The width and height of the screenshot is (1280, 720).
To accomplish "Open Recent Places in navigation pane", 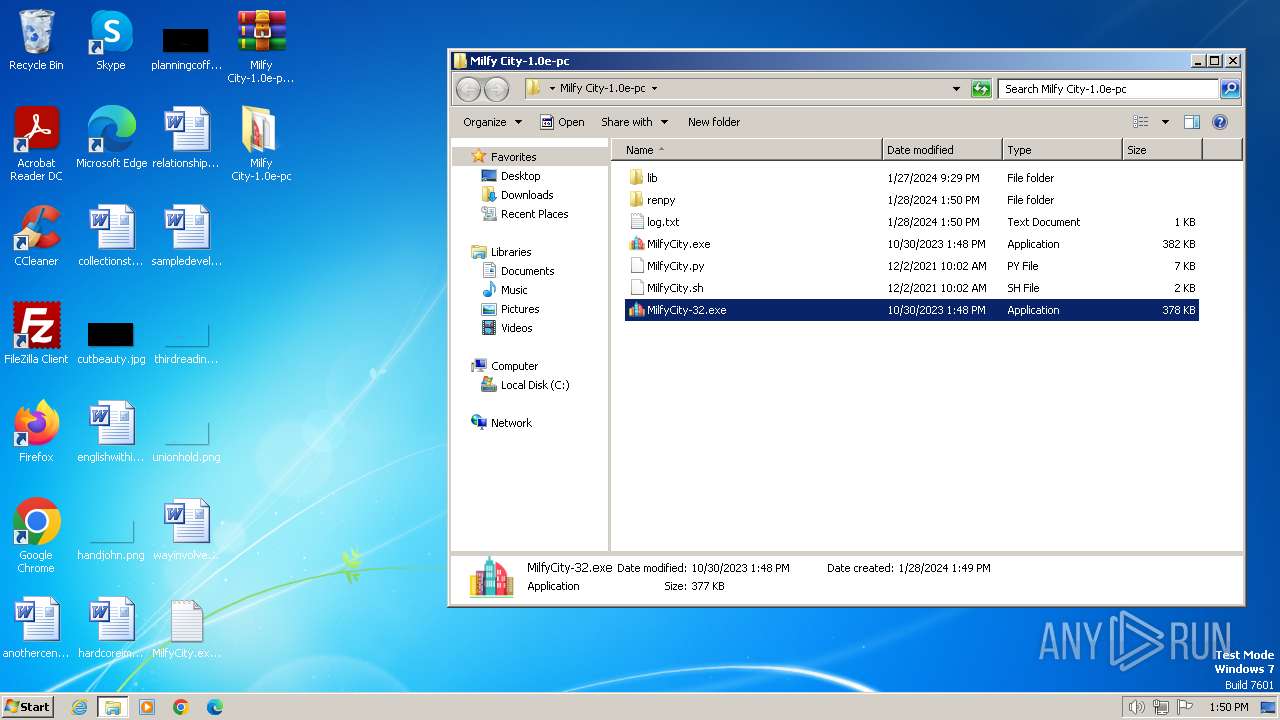I will tap(525, 214).
